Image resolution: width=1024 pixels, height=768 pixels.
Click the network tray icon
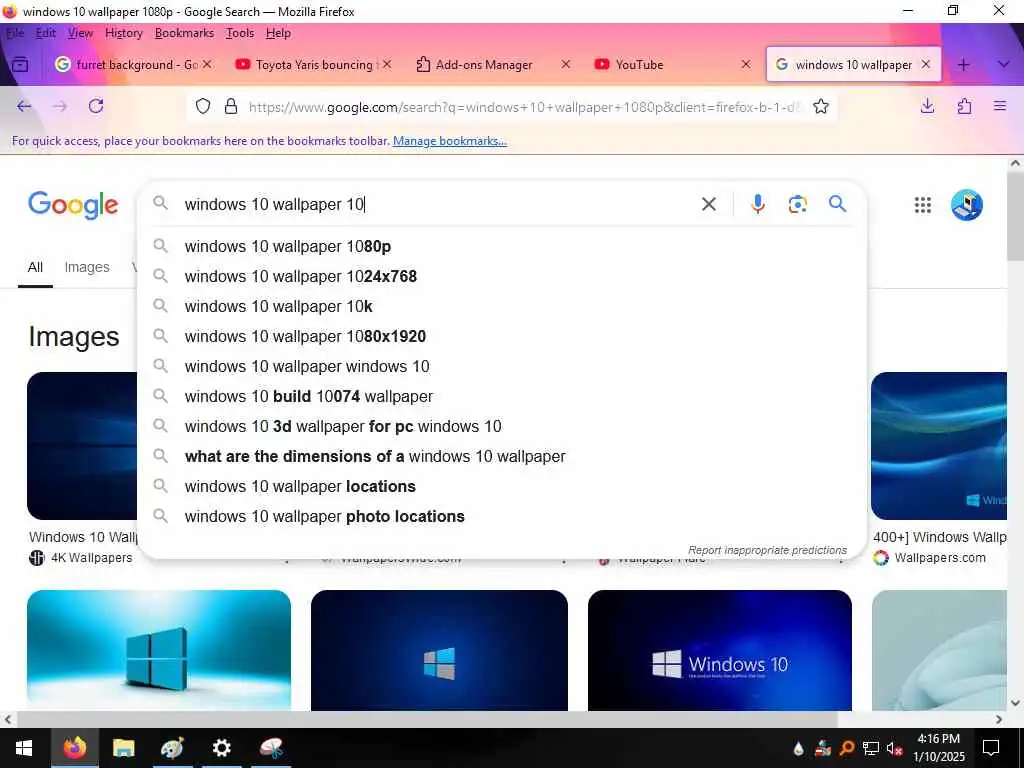871,748
